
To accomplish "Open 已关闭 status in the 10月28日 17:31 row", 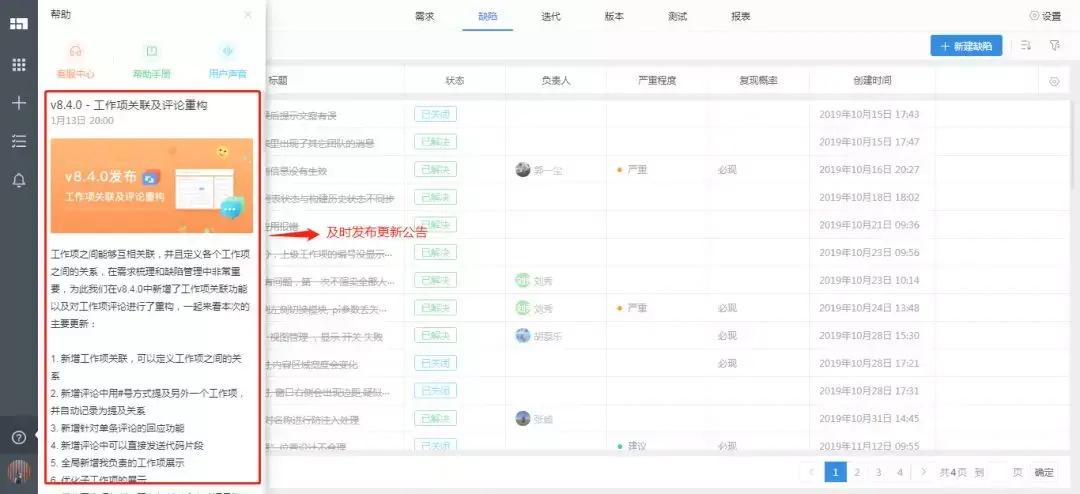I will tap(435, 391).
